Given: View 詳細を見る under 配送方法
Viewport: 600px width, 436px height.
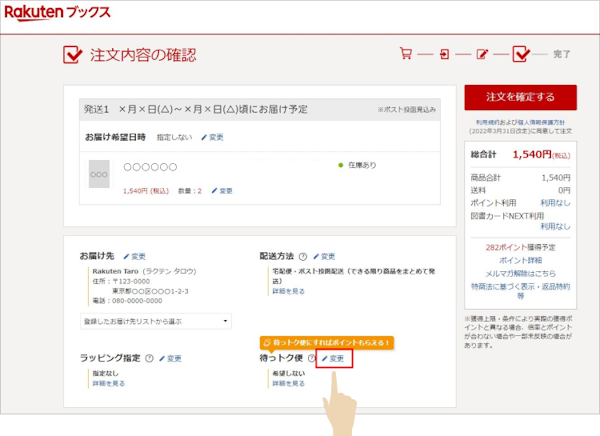Looking at the screenshot, I should click(289, 291).
